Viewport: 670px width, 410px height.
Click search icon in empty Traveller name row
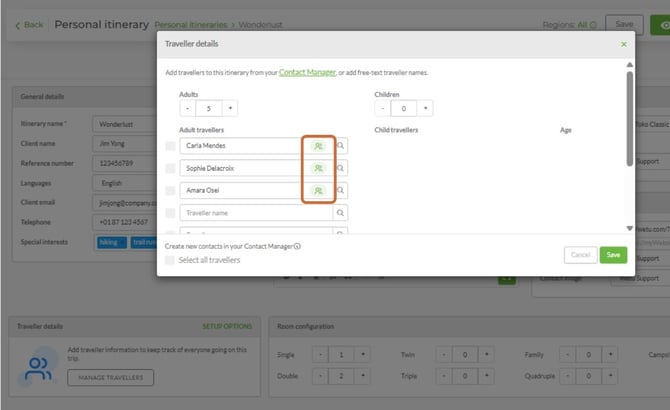pyautogui.click(x=340, y=213)
